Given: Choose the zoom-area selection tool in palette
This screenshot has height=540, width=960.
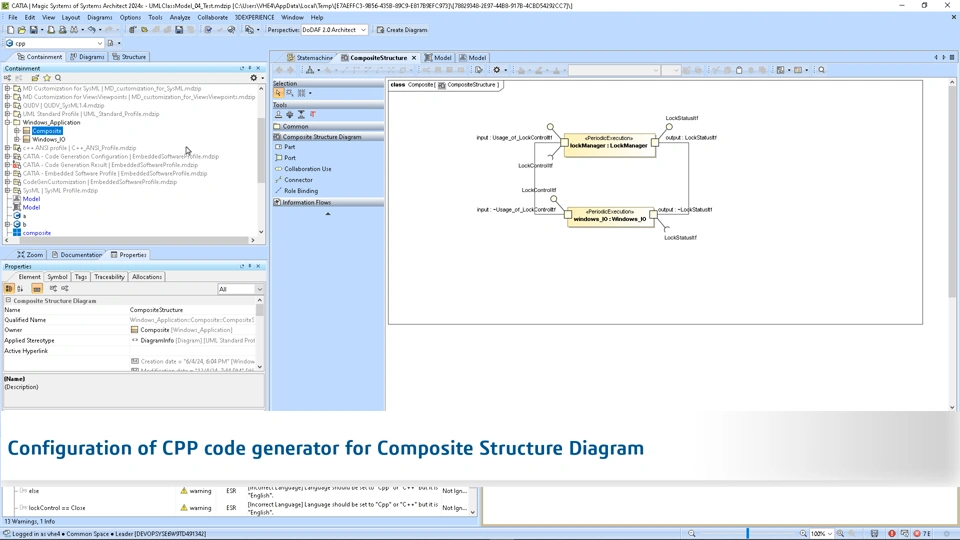Looking at the screenshot, I should pyautogui.click(x=290, y=93).
